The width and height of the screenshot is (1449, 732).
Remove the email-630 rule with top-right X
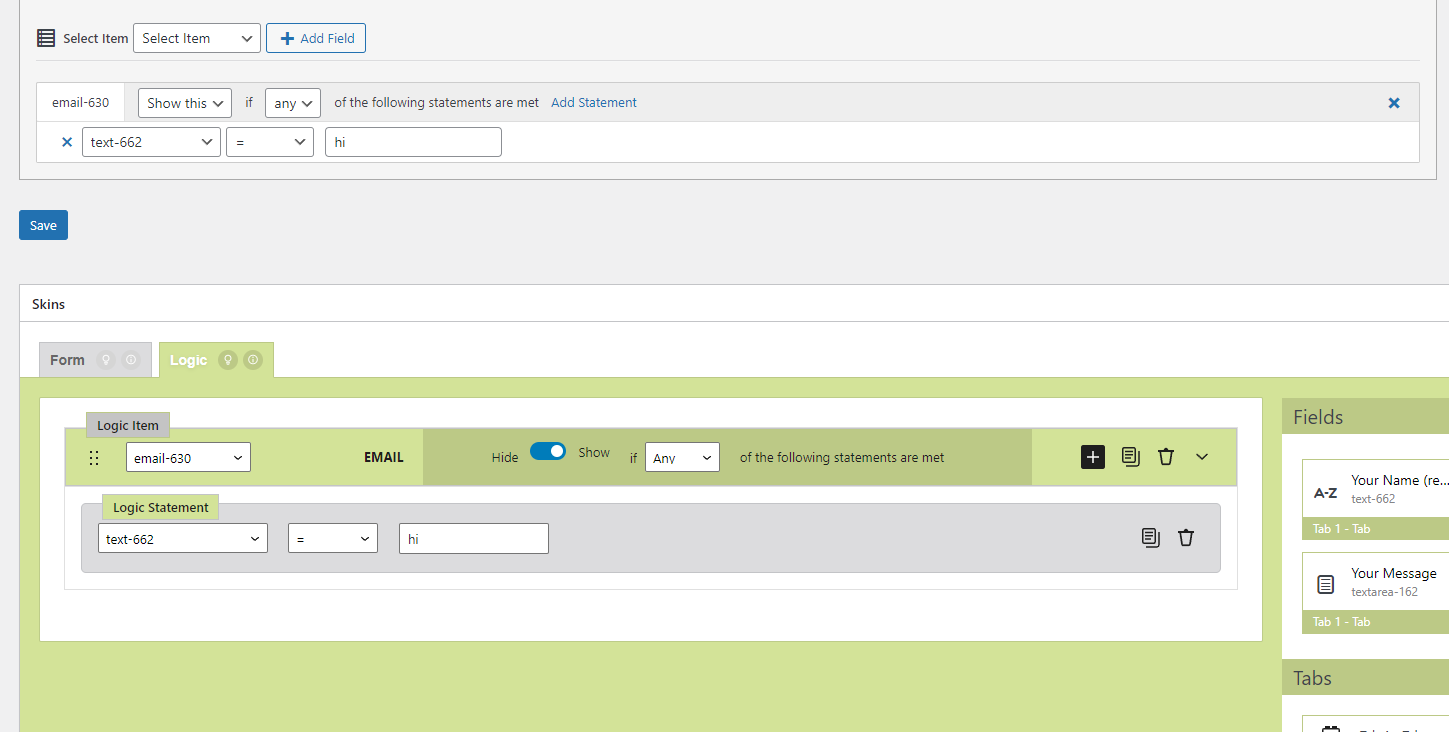pos(1394,103)
